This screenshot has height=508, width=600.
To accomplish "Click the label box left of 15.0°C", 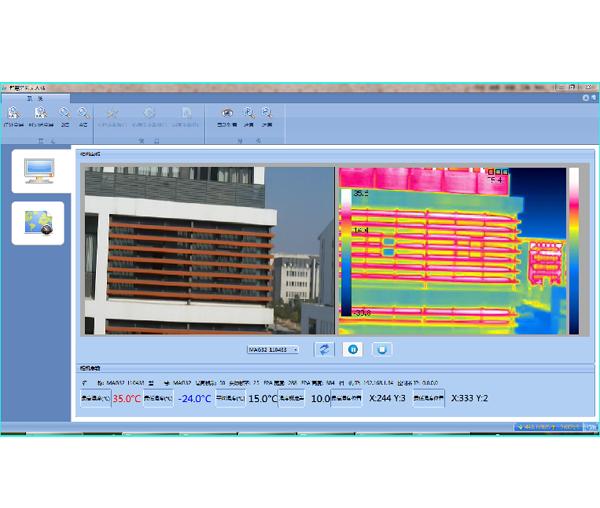I will coord(230,399).
